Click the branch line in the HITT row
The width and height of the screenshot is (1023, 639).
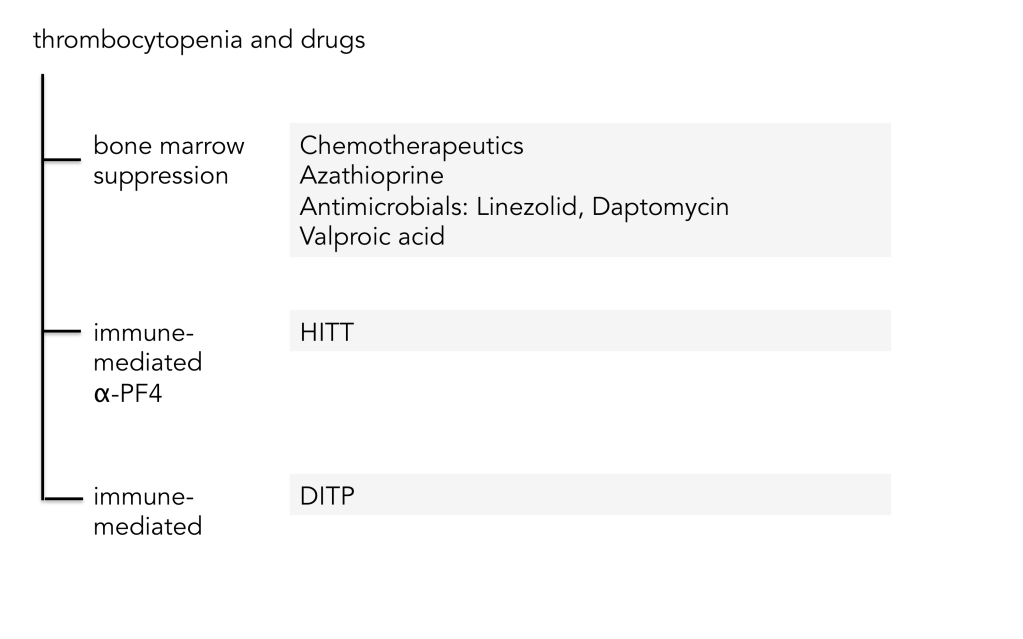pos(62,330)
